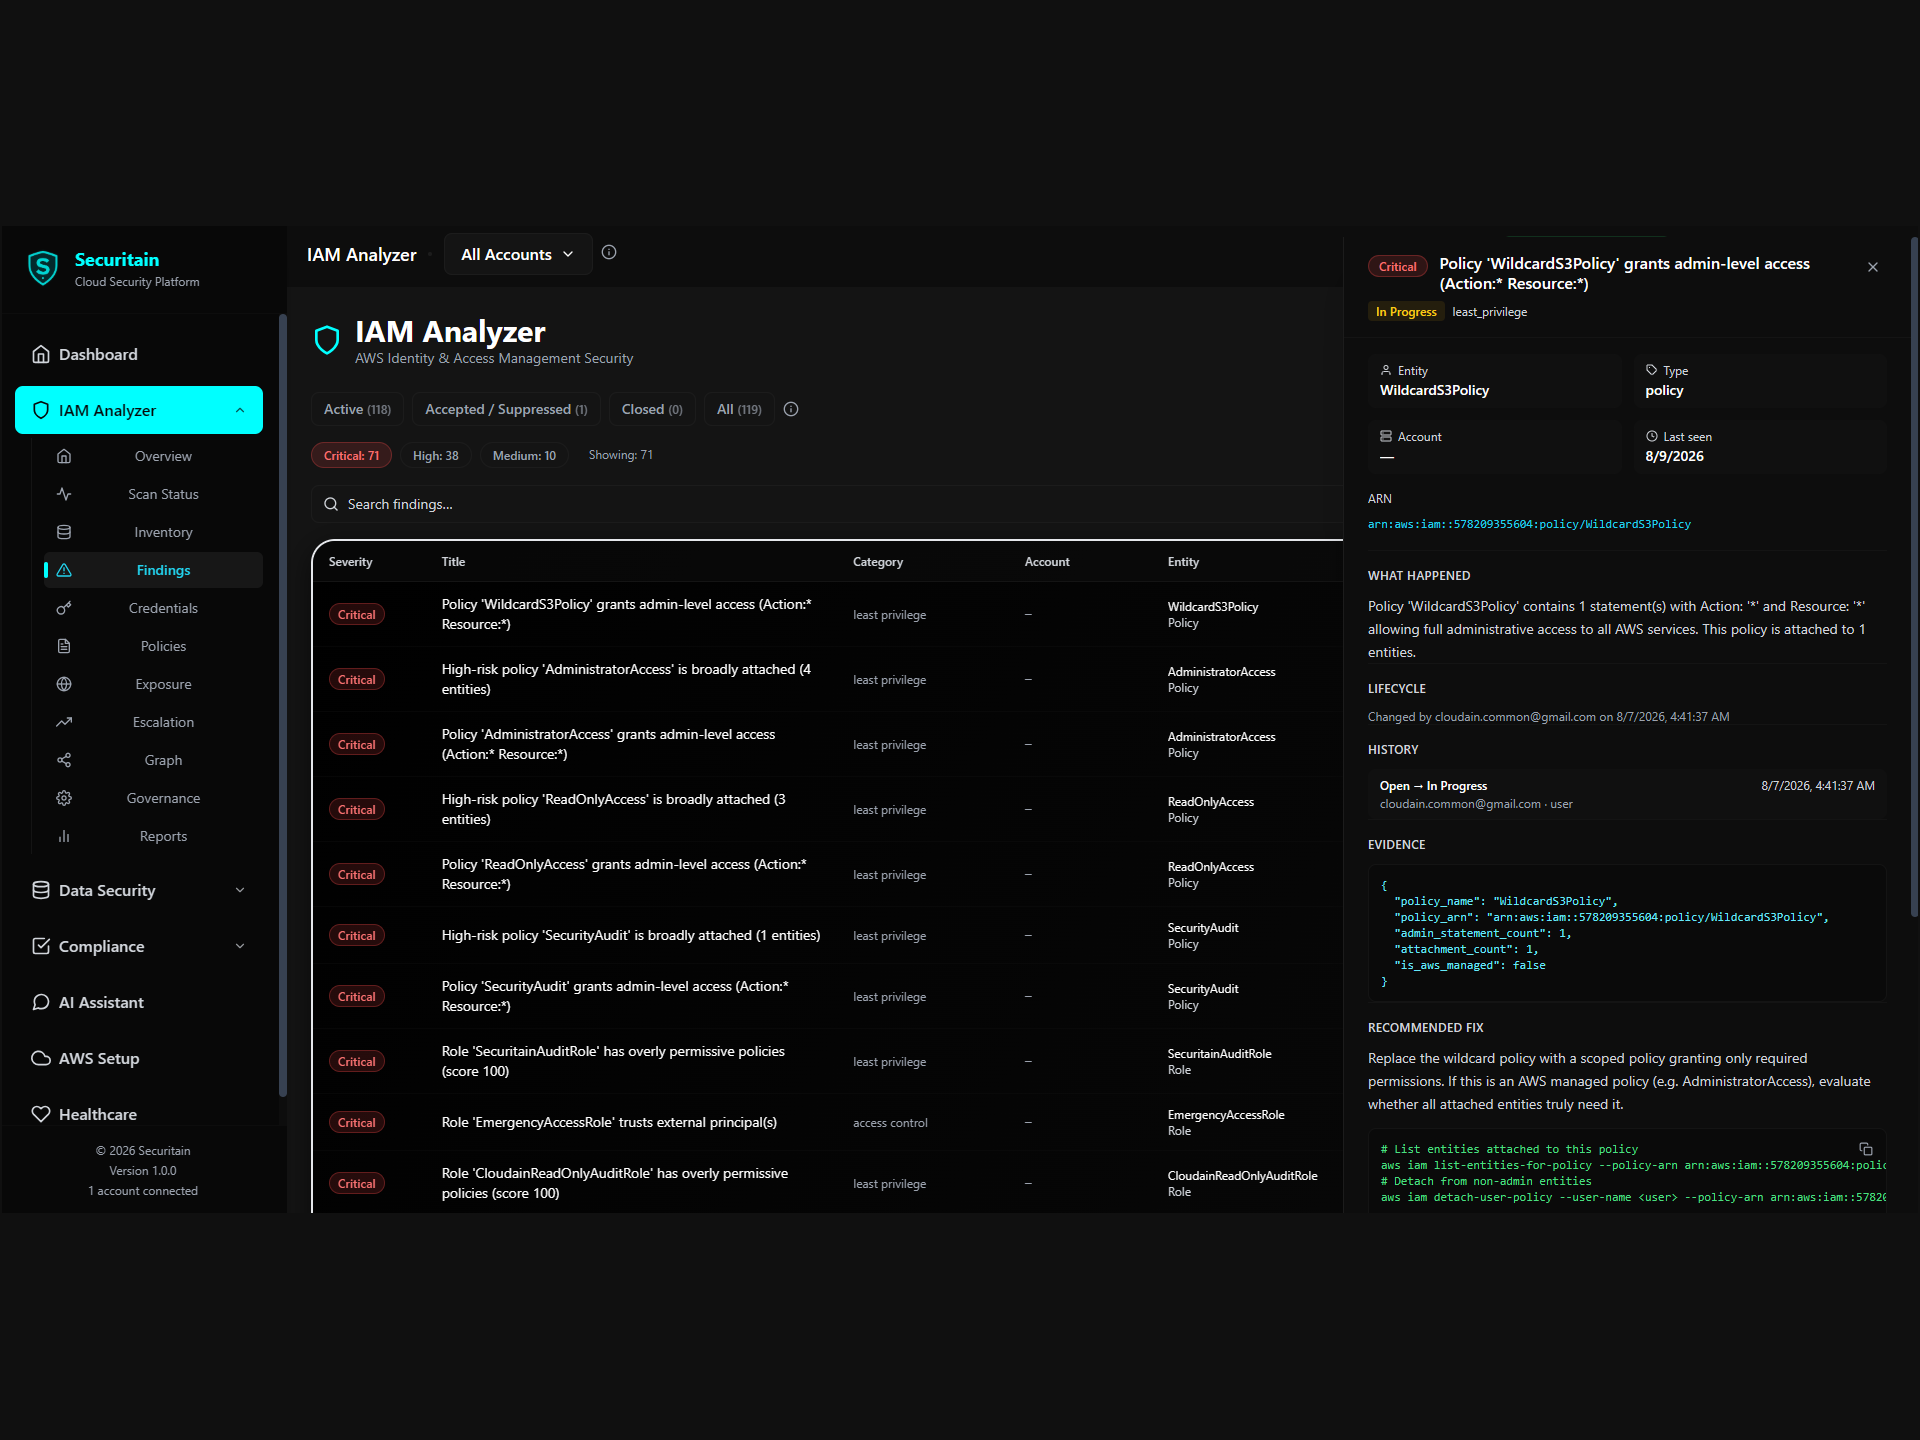Screen dimensions: 1920x1440
Task: Click the Reports bar chart icon
Action: click(x=64, y=836)
